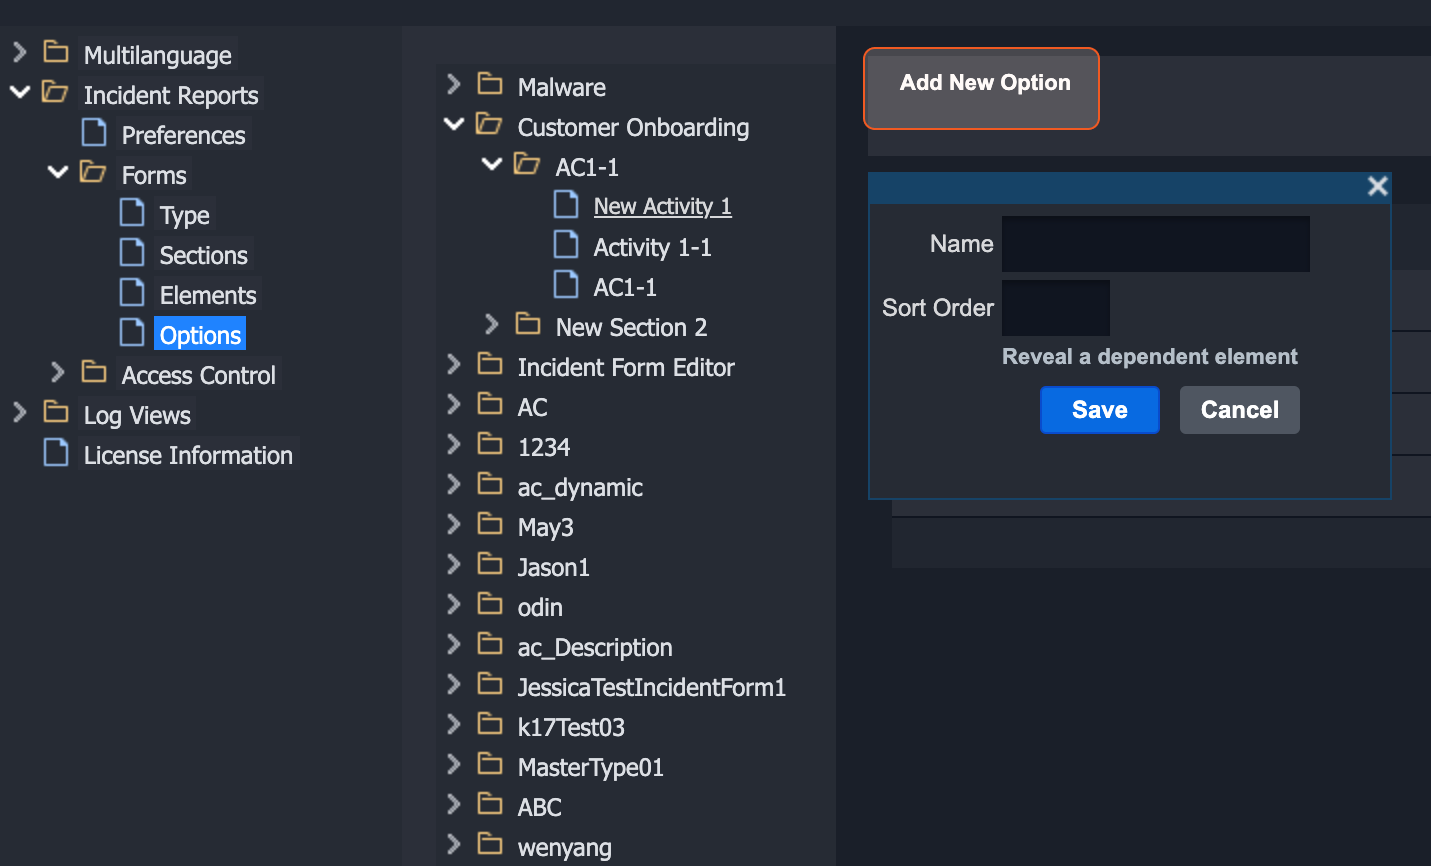Focus the Name input field
1431x866 pixels.
[x=1155, y=244]
